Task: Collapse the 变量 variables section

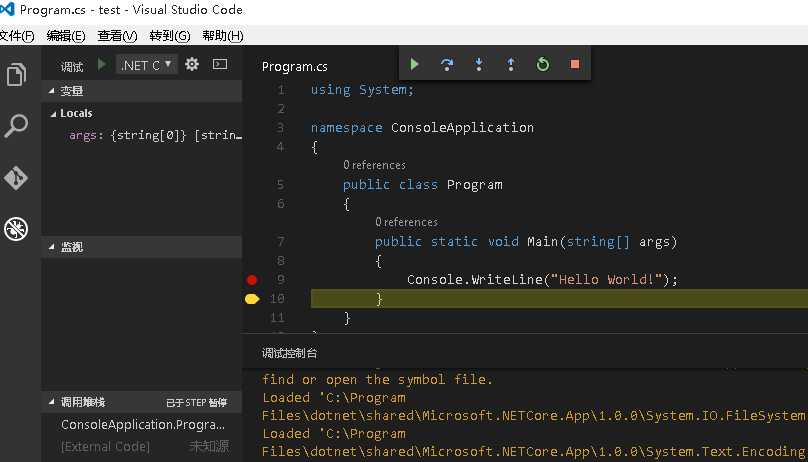Action: 71,91
